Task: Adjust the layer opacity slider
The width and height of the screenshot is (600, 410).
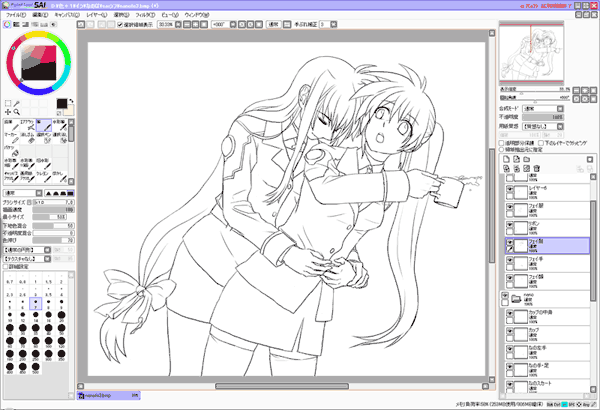Action: point(543,117)
